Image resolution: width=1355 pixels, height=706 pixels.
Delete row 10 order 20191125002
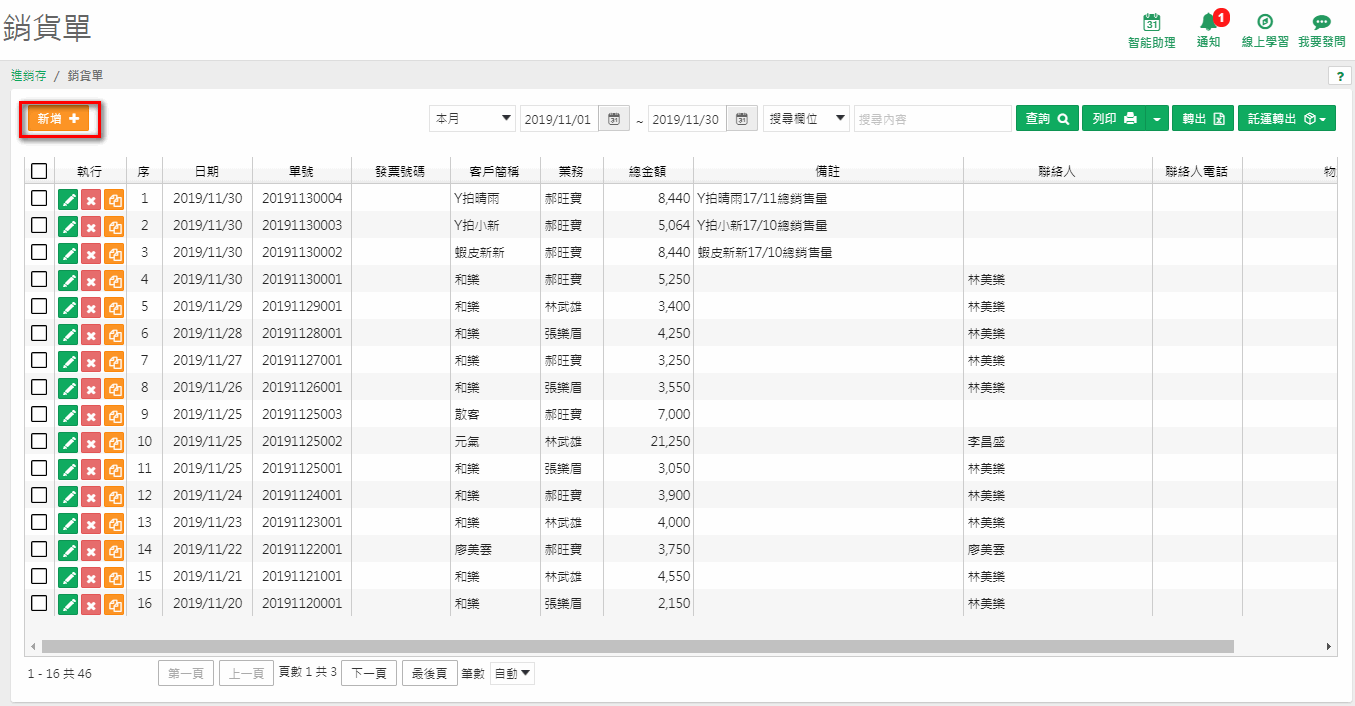point(91,442)
